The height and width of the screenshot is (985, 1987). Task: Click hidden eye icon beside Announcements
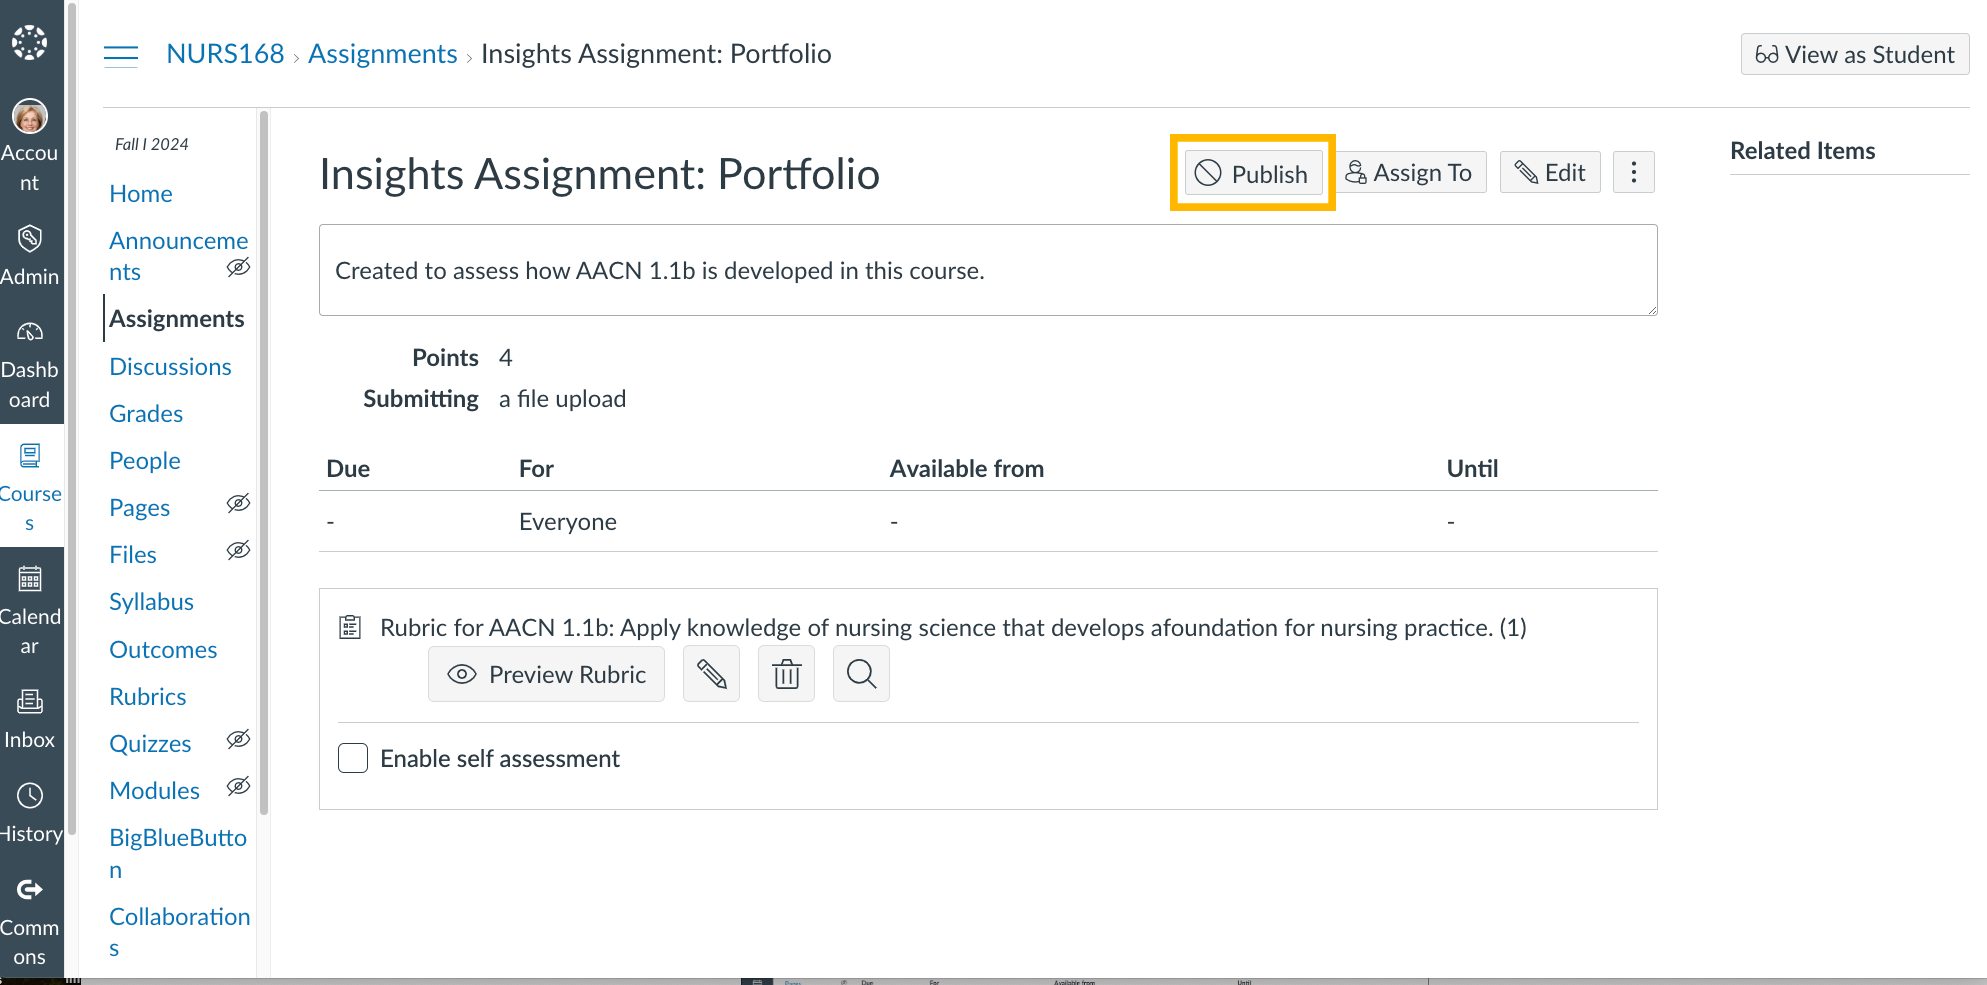point(238,267)
